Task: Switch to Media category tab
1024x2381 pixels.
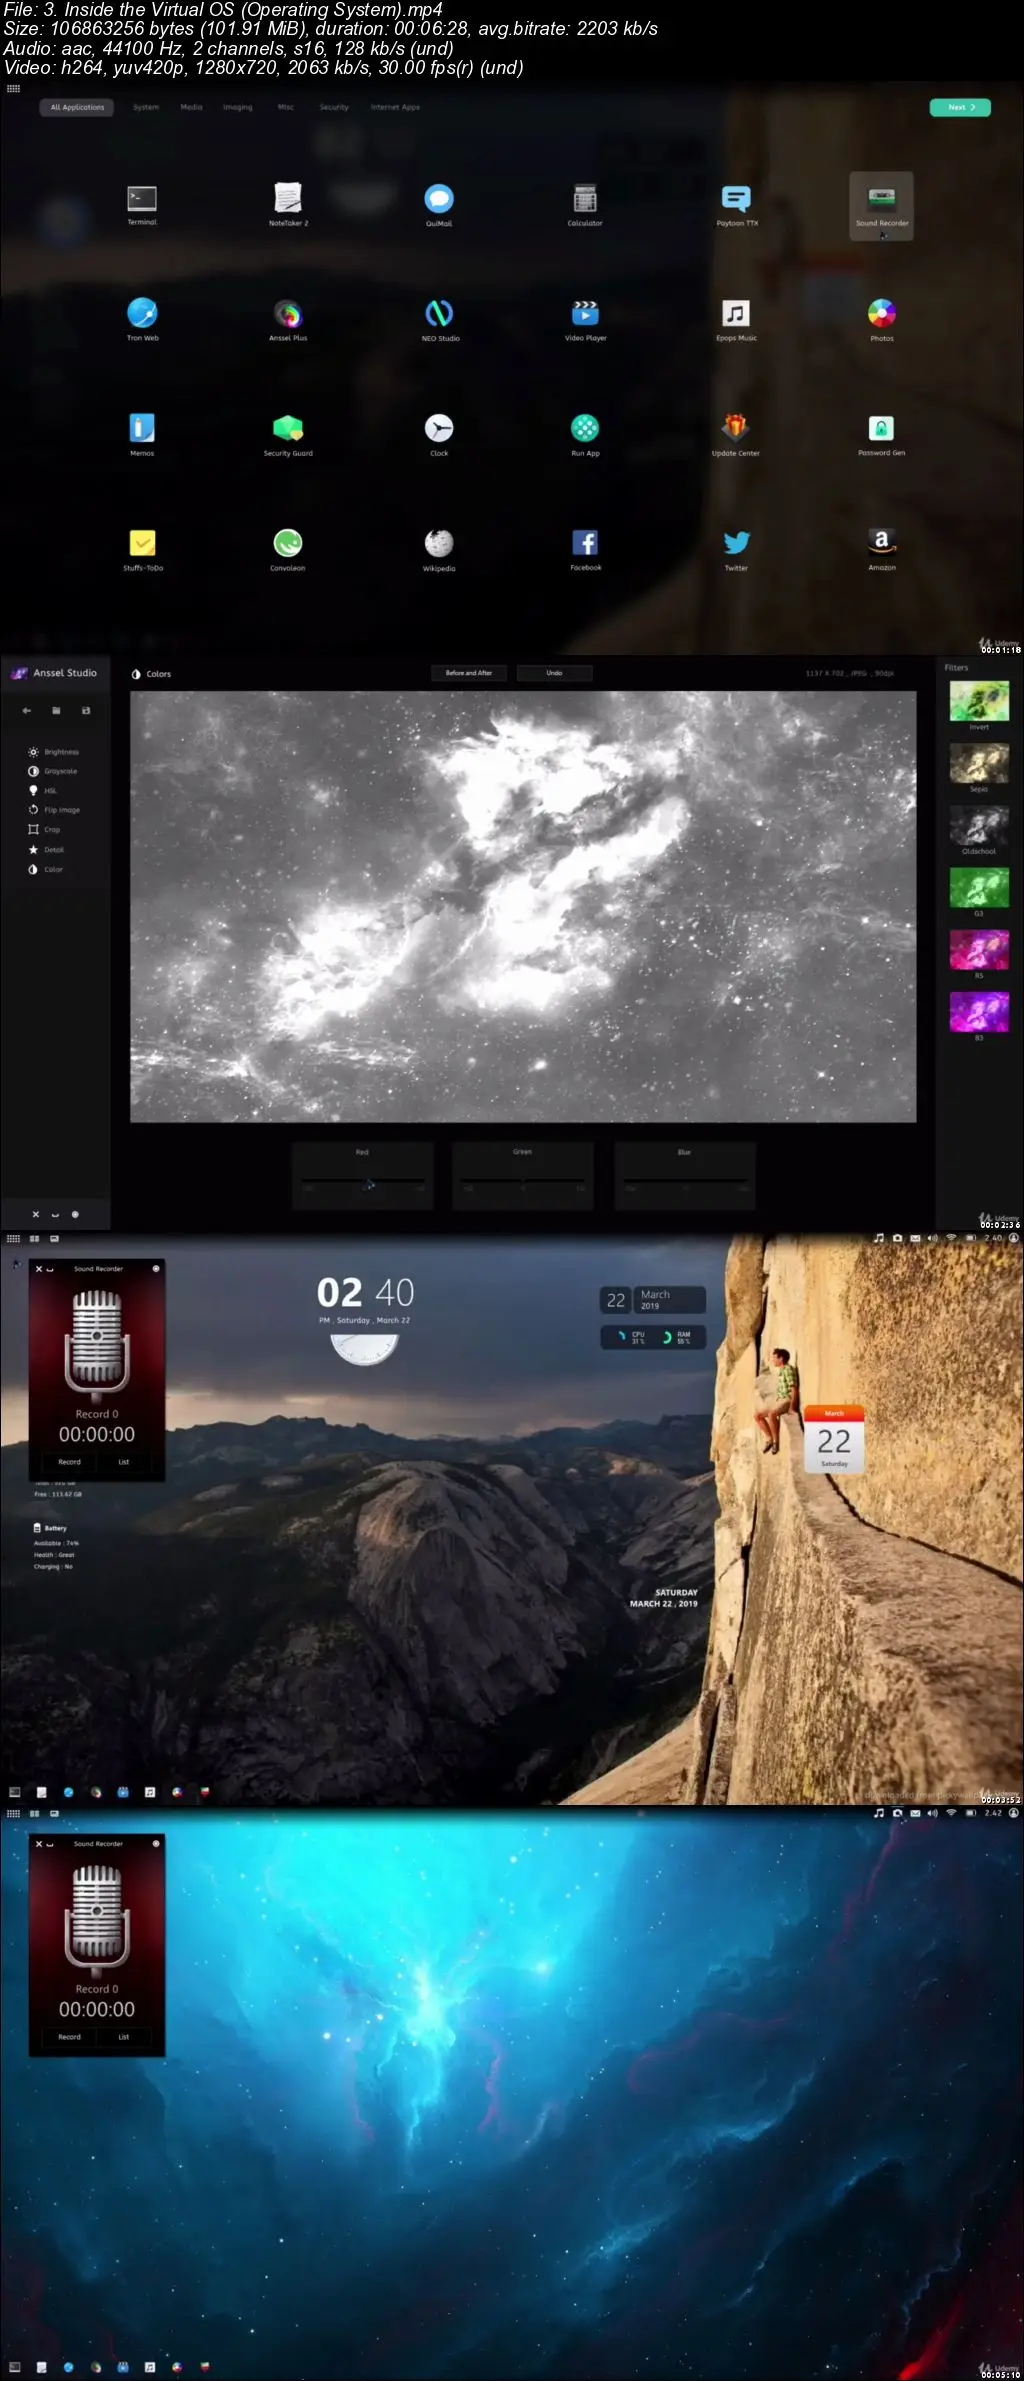Action: (x=191, y=107)
